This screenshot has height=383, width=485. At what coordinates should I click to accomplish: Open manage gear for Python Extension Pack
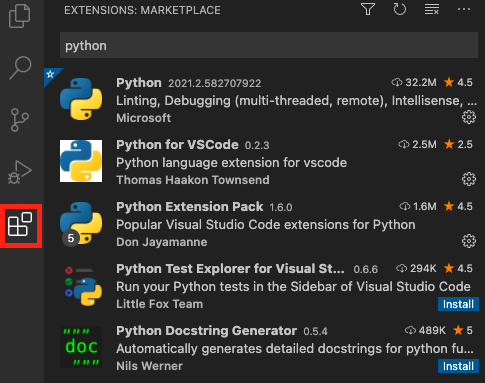(469, 241)
